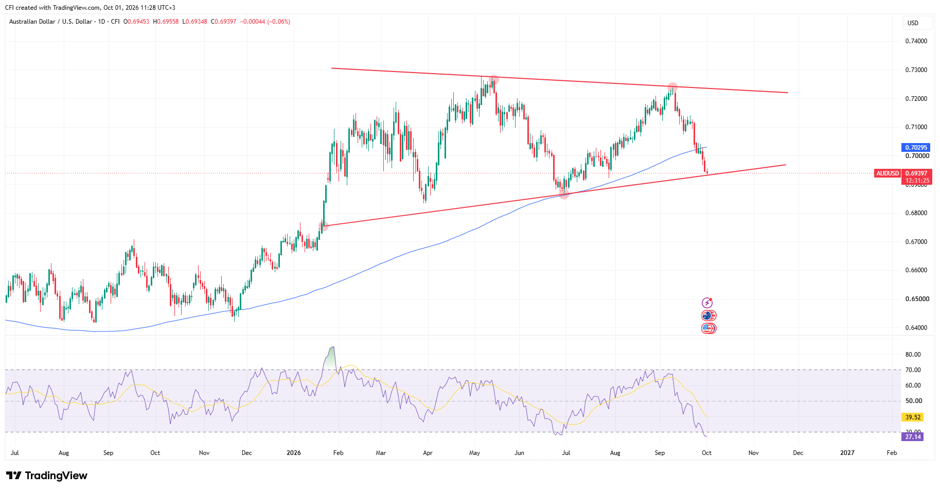The height and width of the screenshot is (491, 940).
Task: Open the Australian flag economic event marker
Action: click(709, 315)
